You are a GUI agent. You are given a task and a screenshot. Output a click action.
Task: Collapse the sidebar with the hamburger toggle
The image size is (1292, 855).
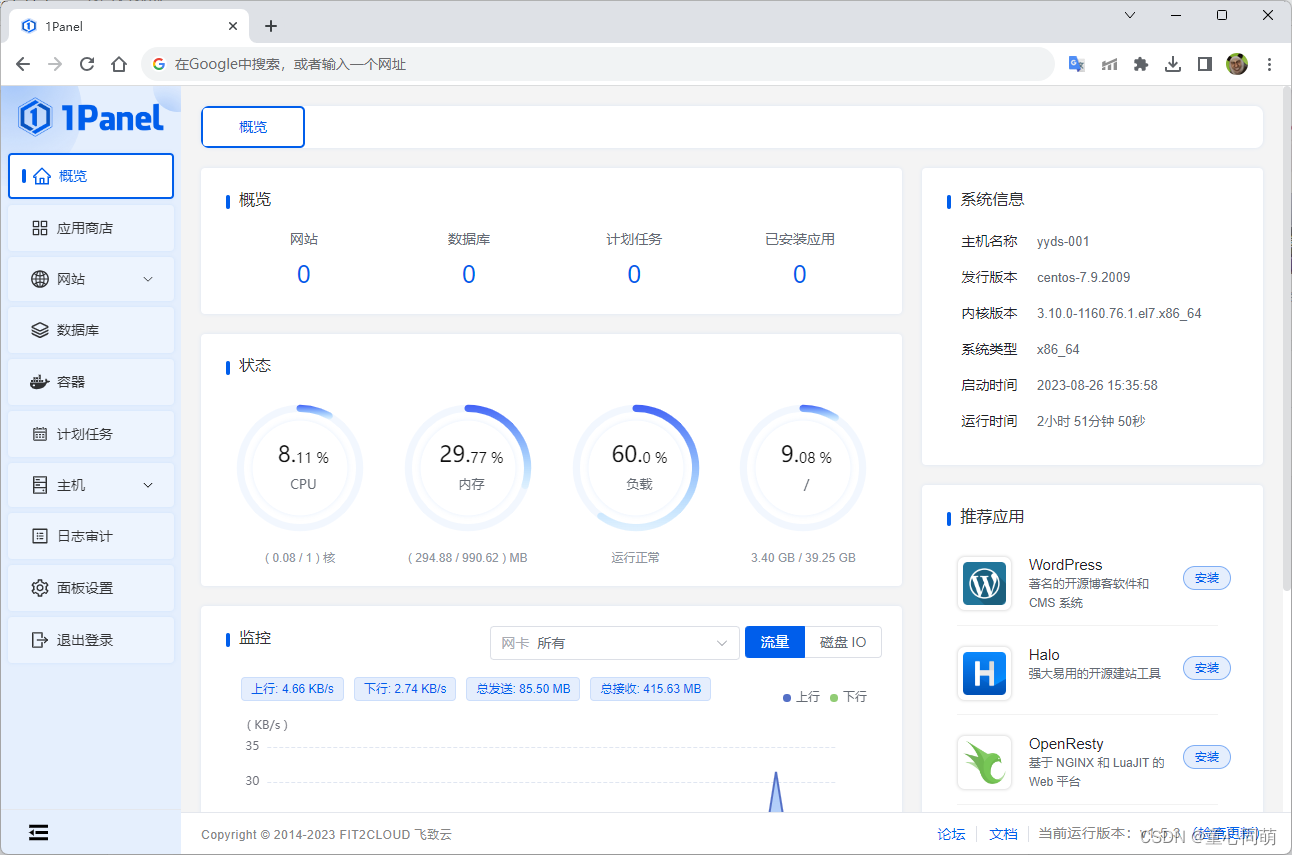pos(38,832)
